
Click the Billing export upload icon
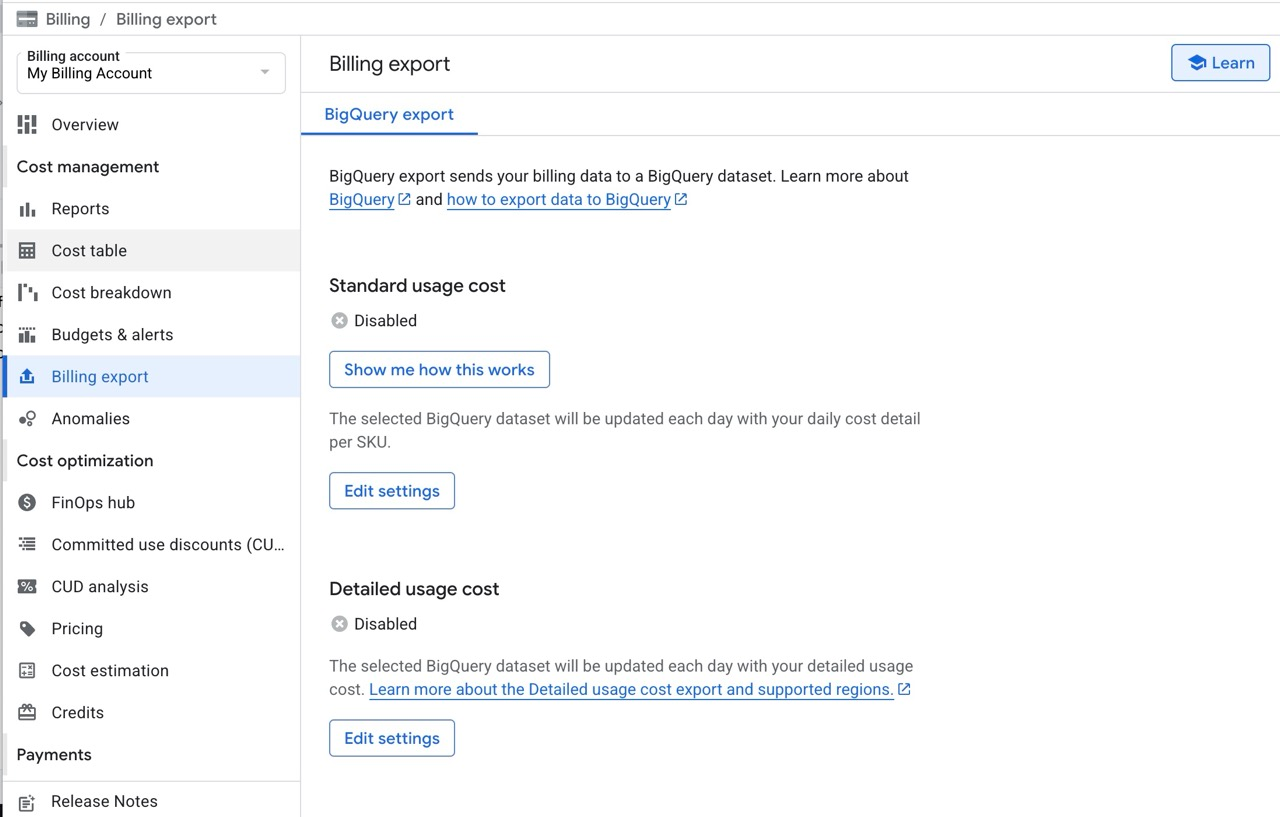click(x=27, y=376)
